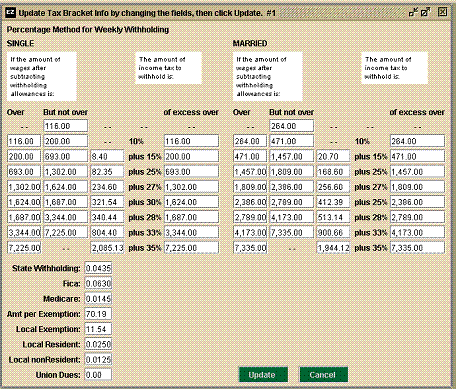Select Single tax amount field showing 234.60

[107, 187]
